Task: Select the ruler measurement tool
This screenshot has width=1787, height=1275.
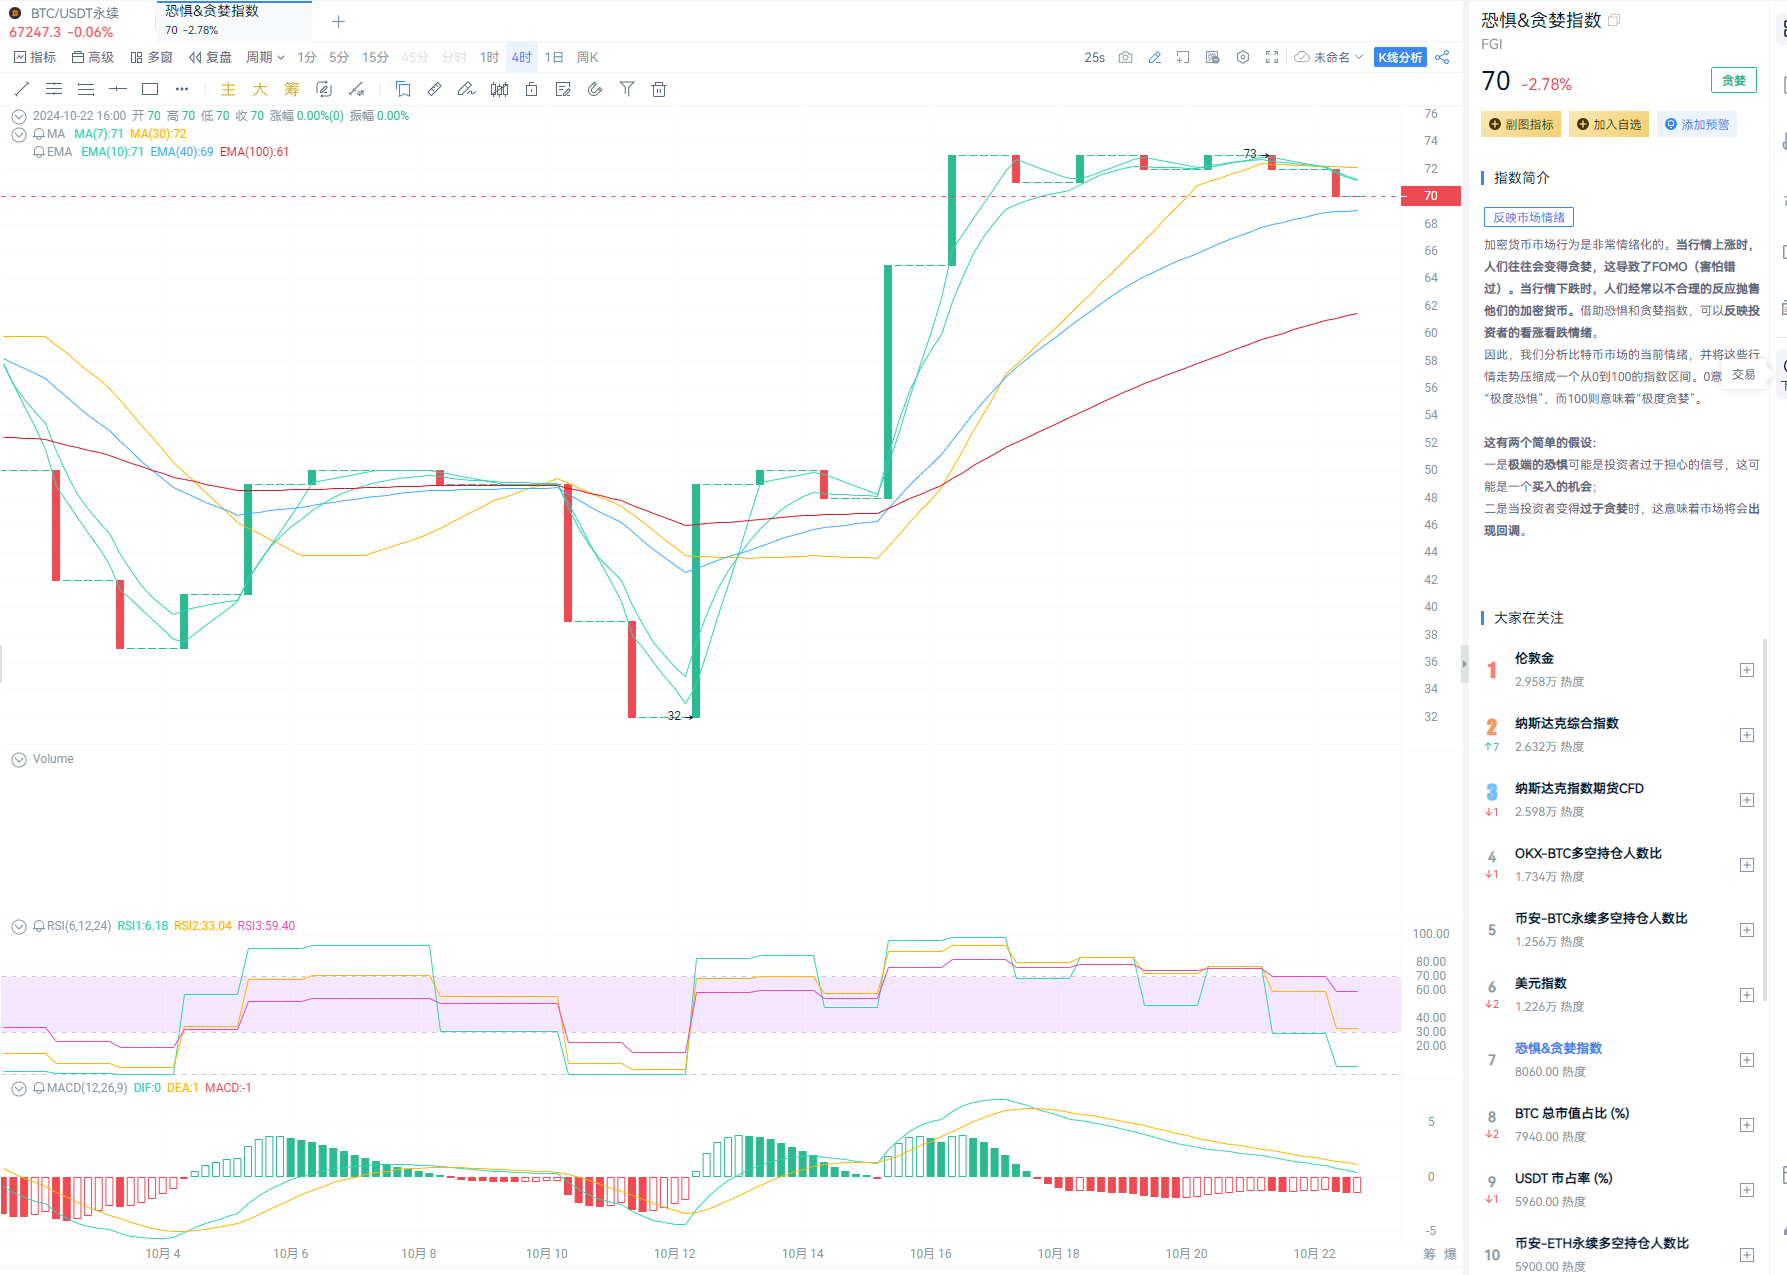Action: pos(434,89)
